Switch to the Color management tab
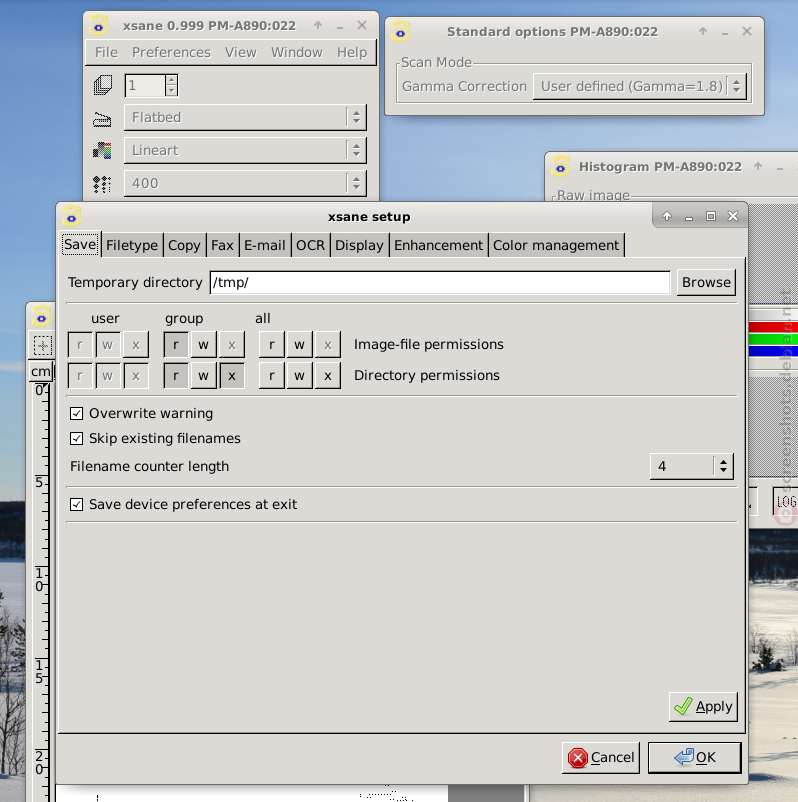 (x=556, y=245)
